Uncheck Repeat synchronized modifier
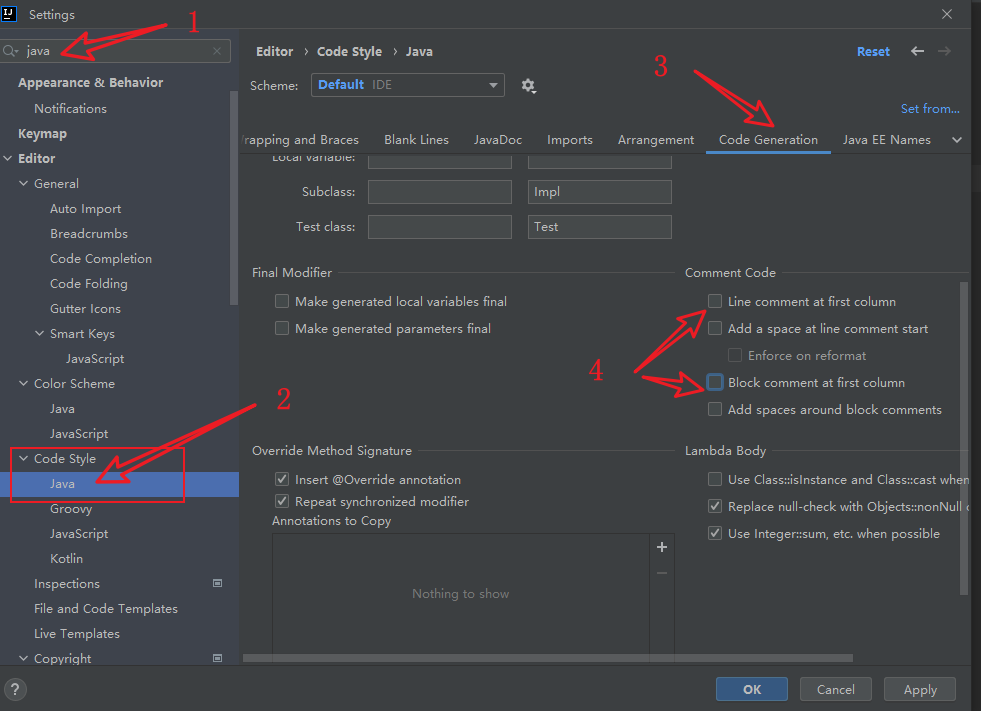The image size is (981, 711). [282, 501]
